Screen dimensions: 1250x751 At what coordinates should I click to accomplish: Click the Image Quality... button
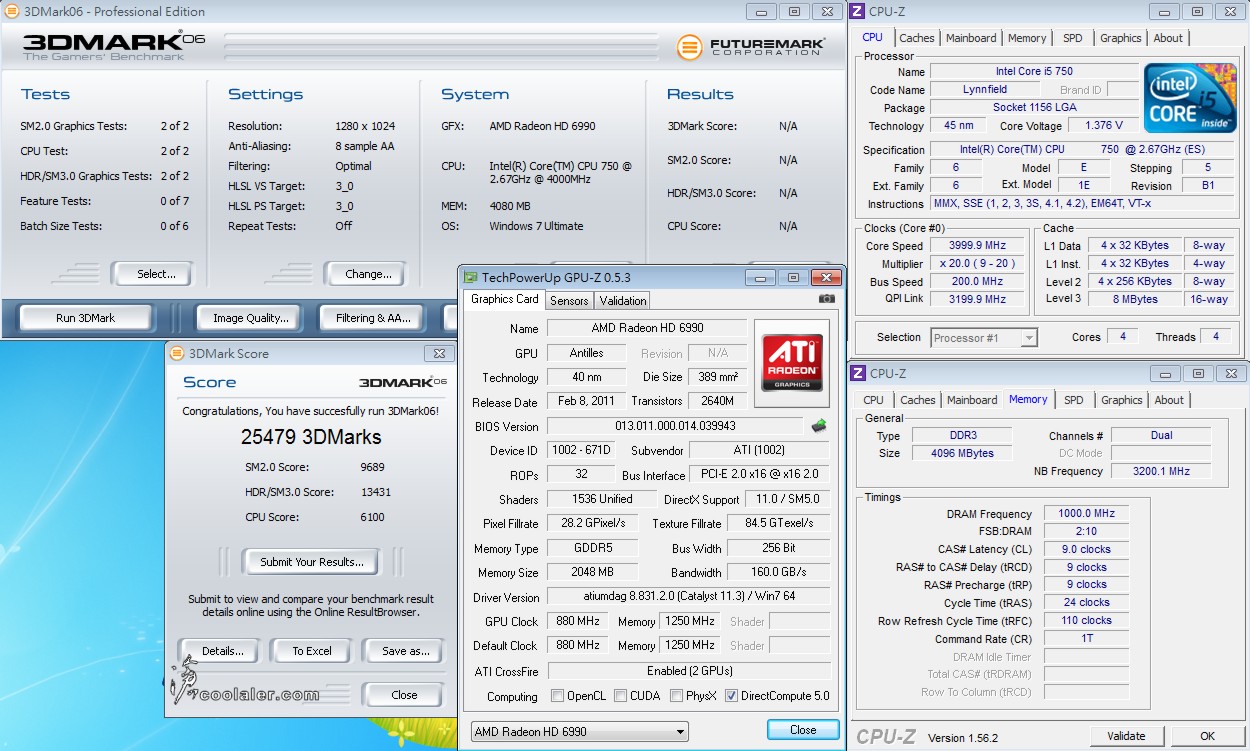point(250,318)
